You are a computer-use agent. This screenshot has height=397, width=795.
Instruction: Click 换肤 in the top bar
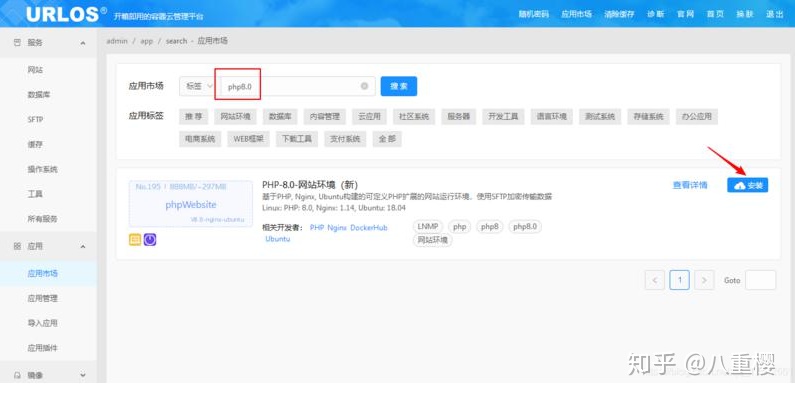(x=745, y=14)
